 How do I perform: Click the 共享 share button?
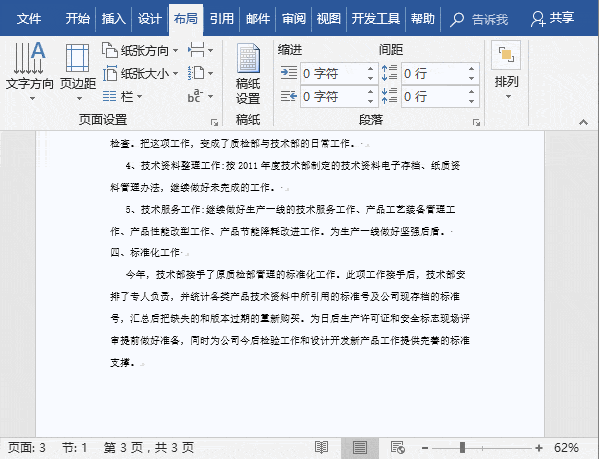pos(552,18)
